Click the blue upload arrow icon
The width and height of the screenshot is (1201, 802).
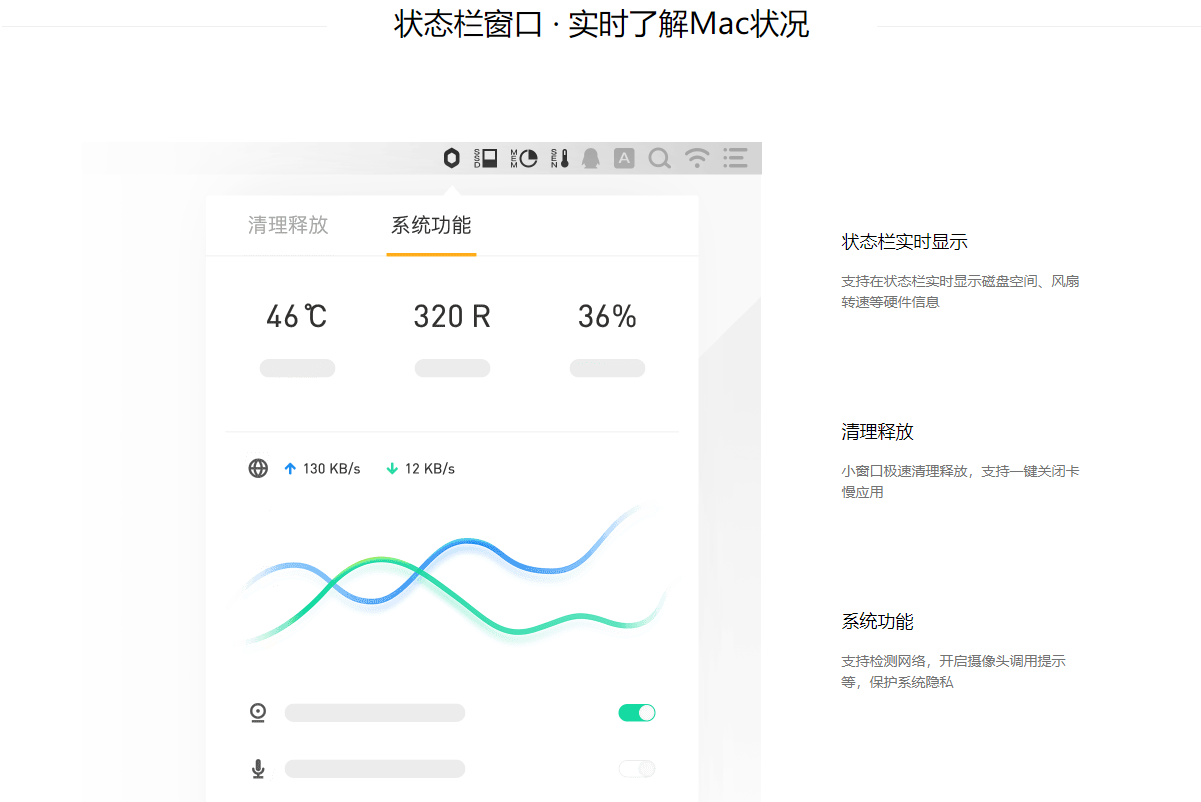[290, 468]
